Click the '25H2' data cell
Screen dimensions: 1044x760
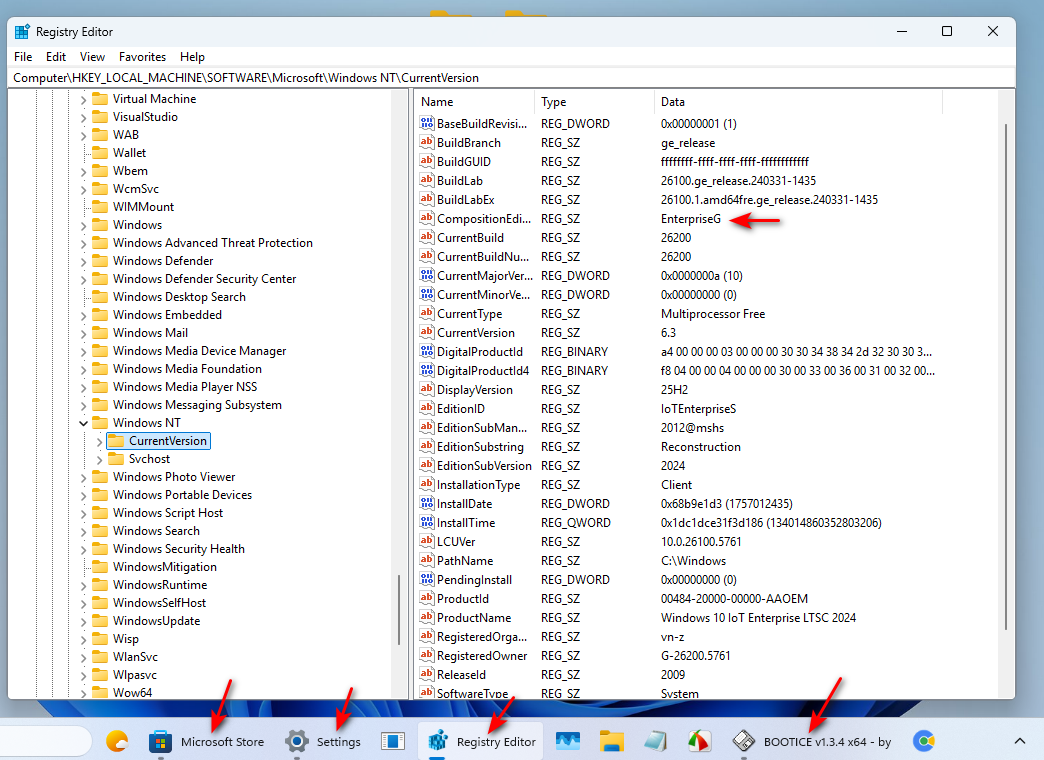(x=674, y=390)
